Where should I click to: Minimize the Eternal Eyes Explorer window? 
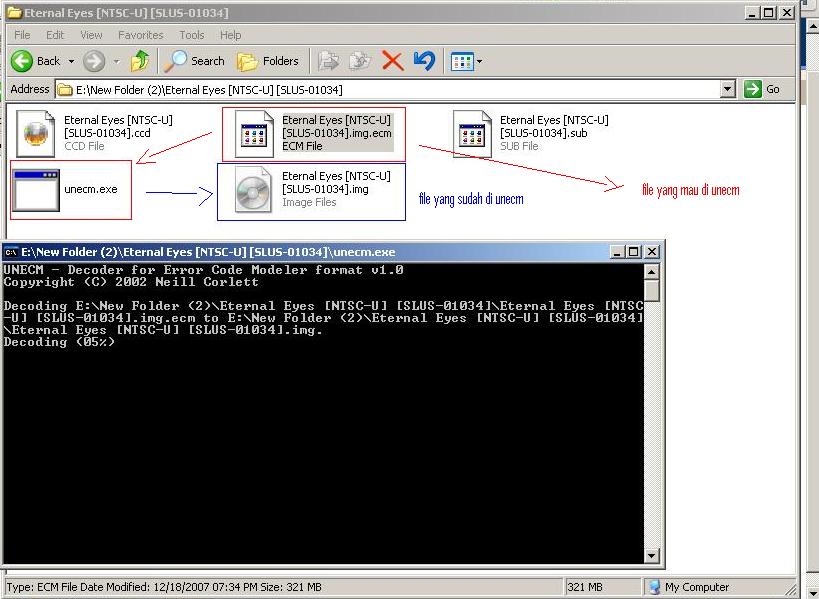click(x=752, y=13)
